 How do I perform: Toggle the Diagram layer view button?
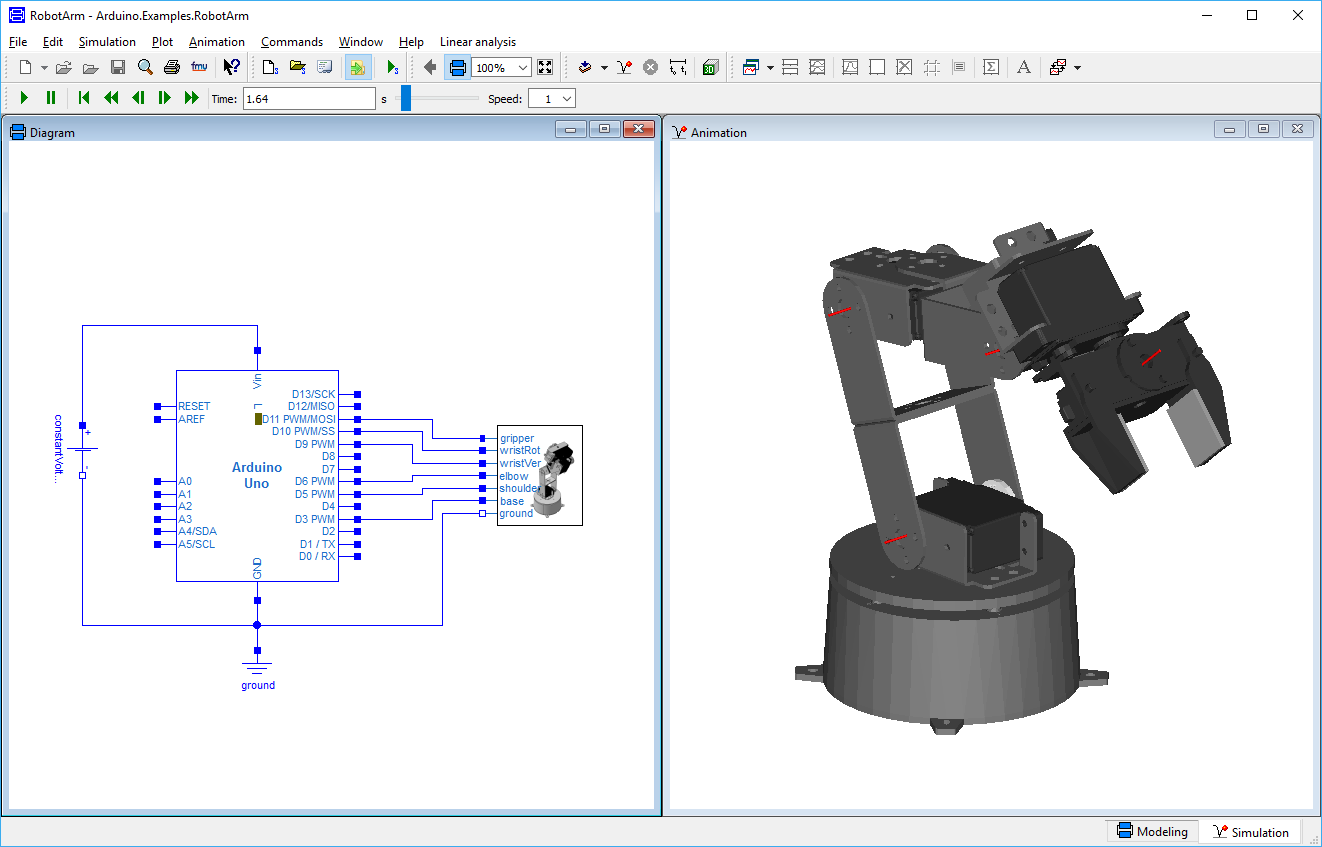458,67
